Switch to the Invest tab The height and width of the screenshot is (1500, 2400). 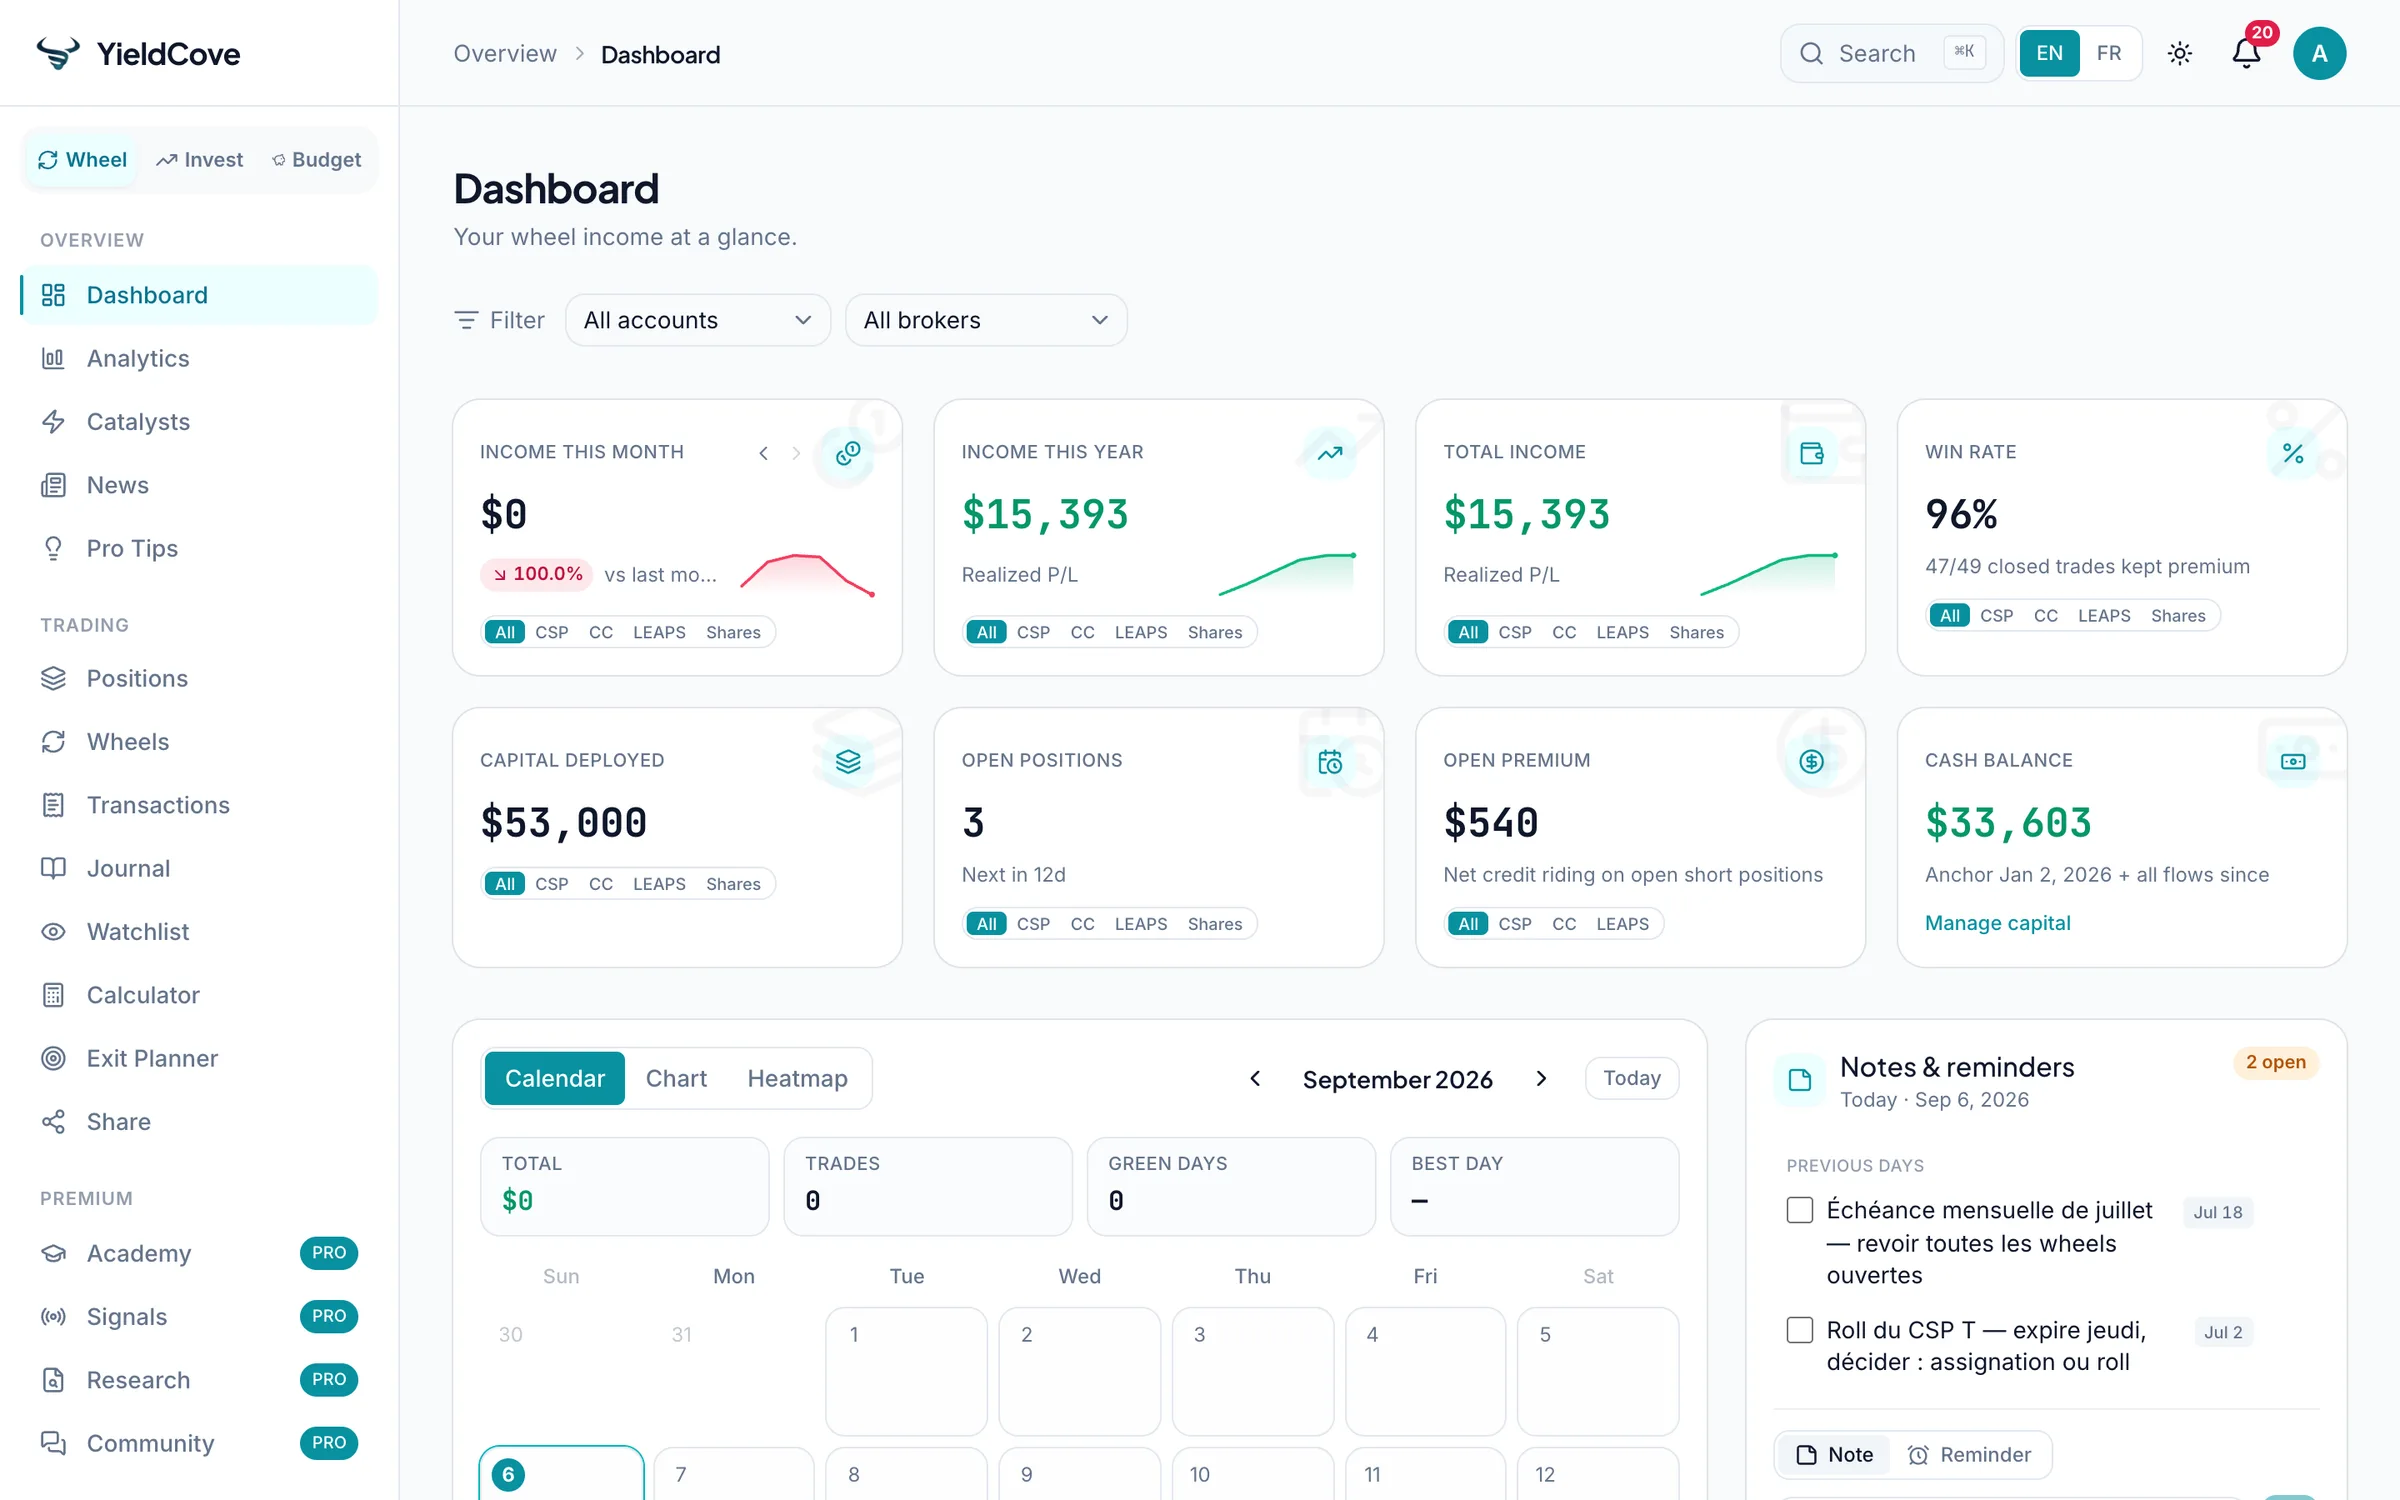tap(199, 160)
